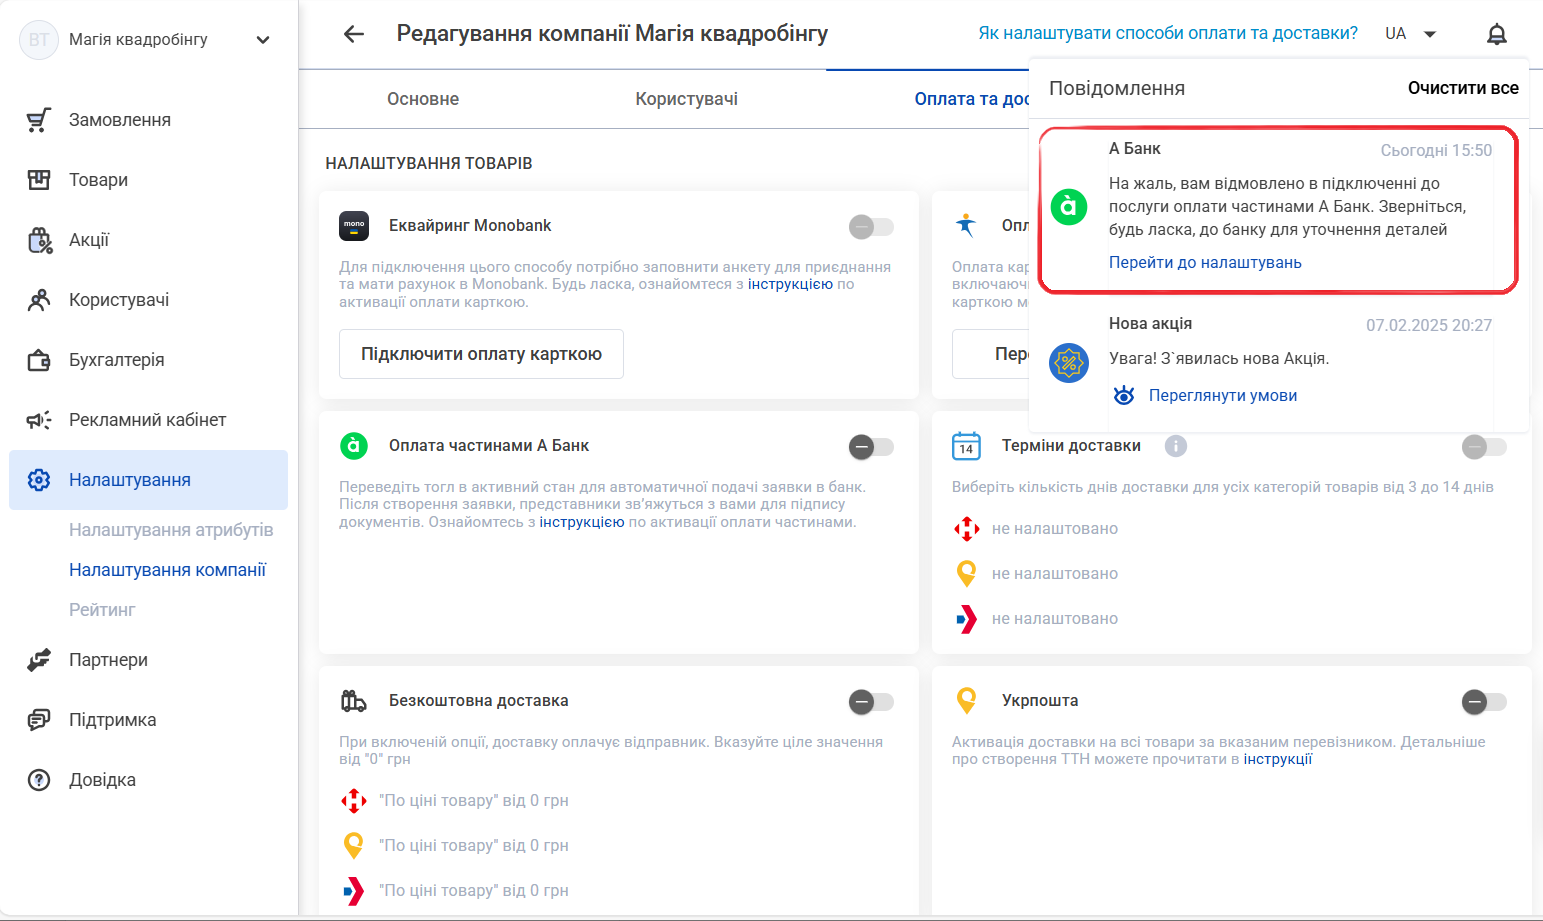Click Перейти до налаштувань link in notification
This screenshot has height=921, width=1543.
(1205, 262)
